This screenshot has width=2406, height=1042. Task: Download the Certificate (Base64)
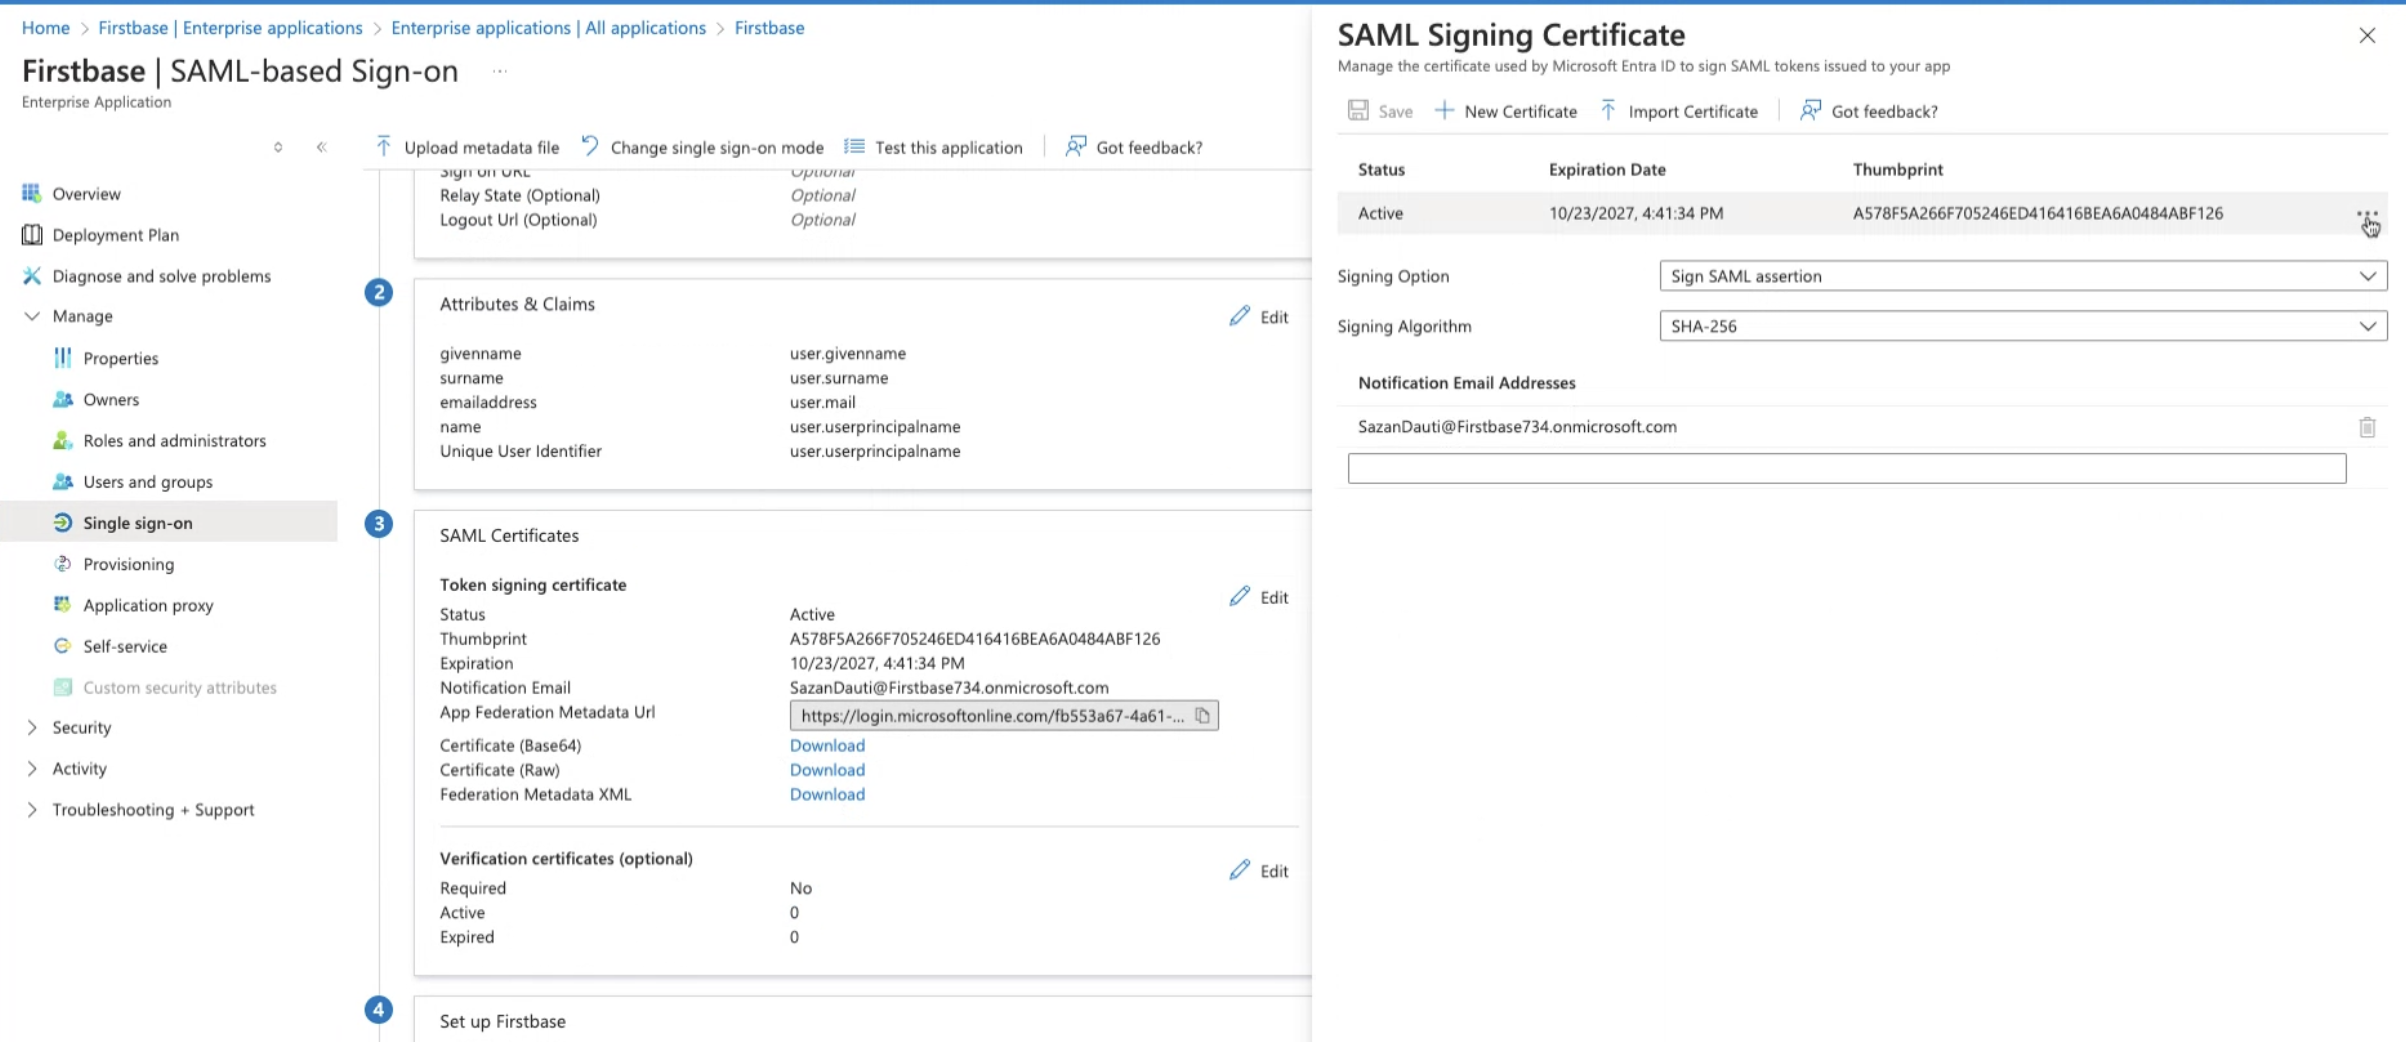[x=827, y=745]
